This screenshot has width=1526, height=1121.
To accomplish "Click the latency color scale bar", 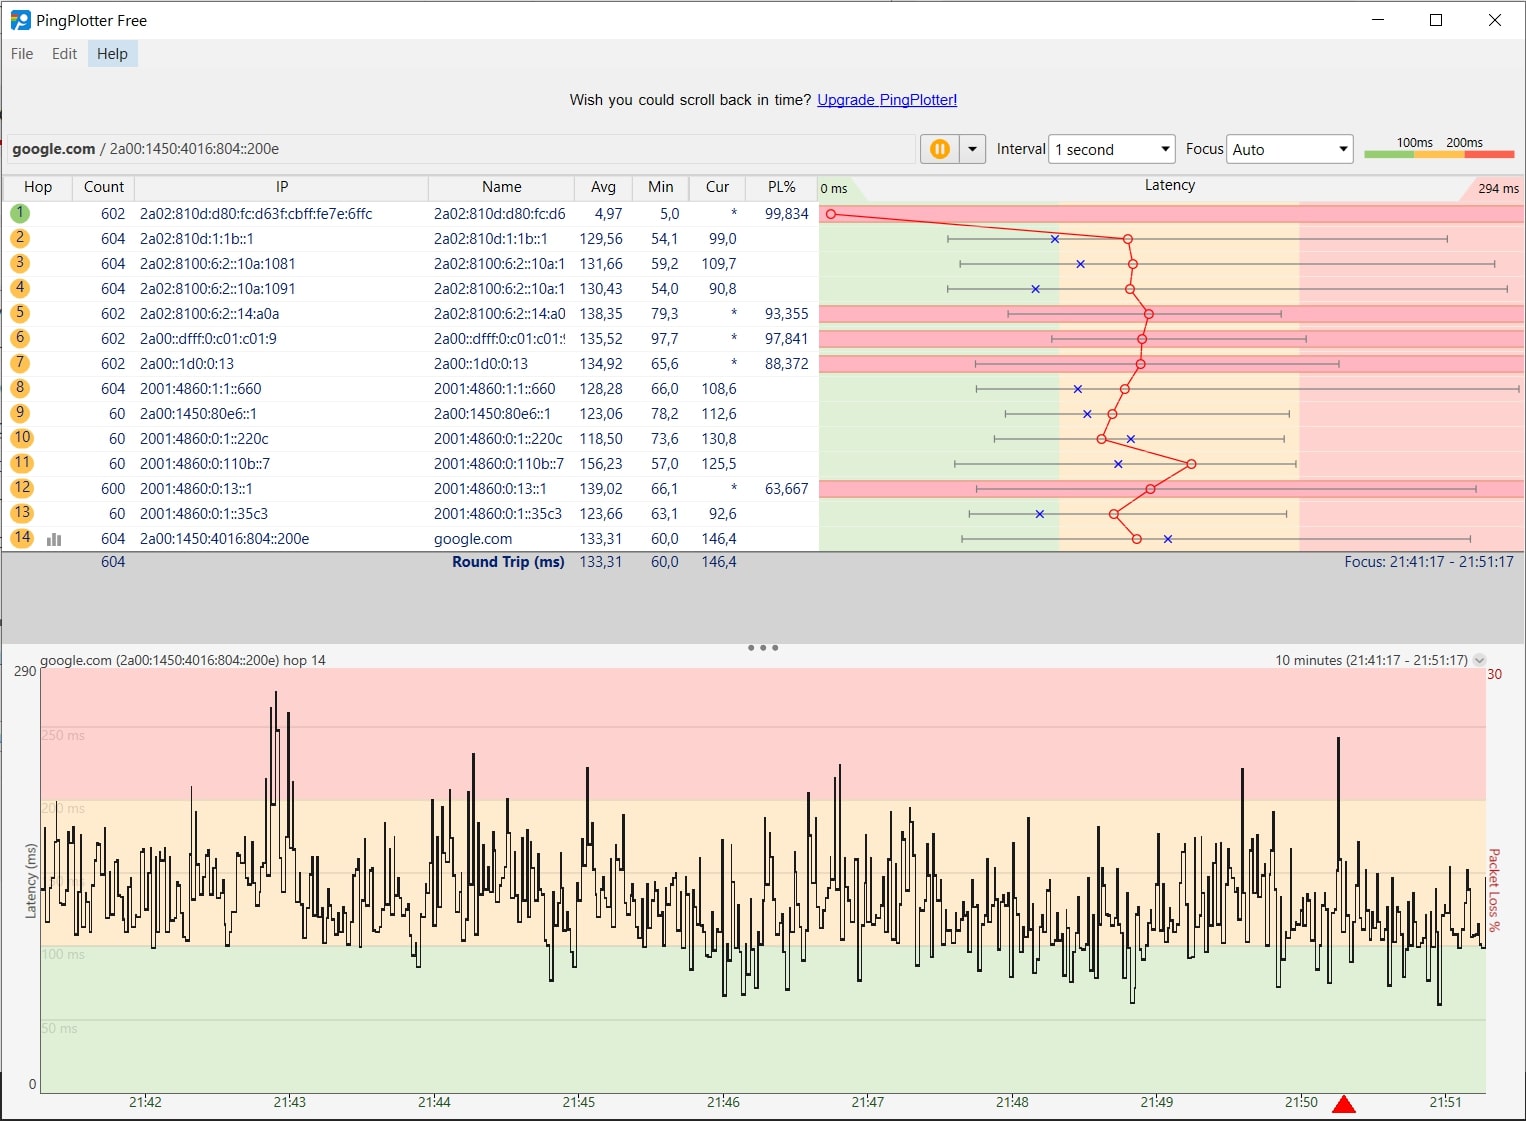I will pos(1439,154).
